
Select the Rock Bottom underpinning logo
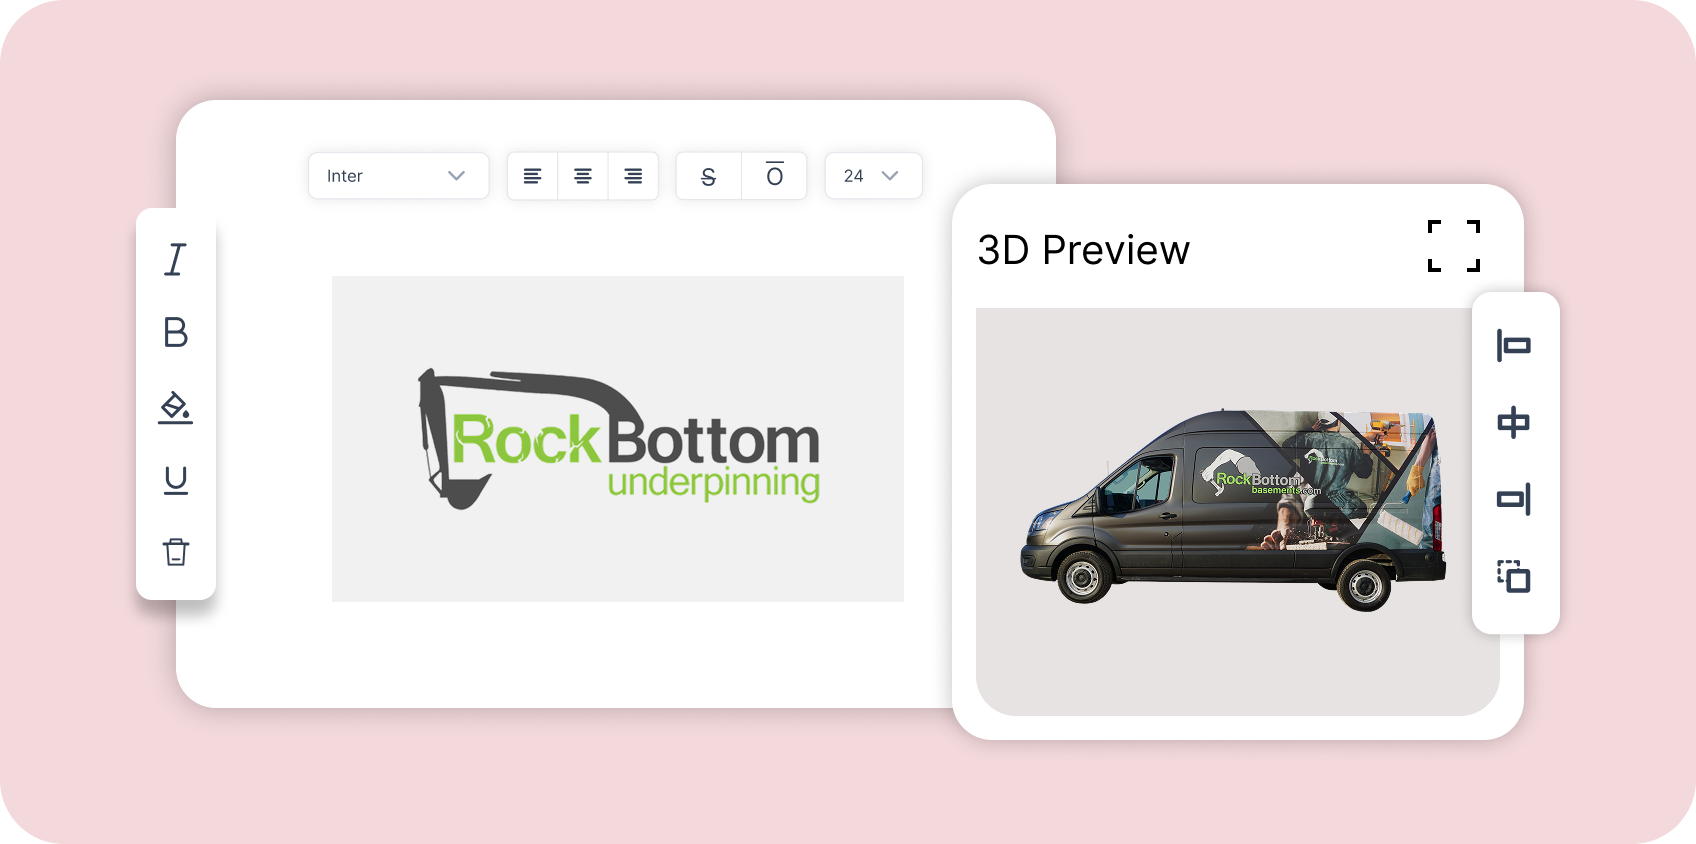coord(618,440)
